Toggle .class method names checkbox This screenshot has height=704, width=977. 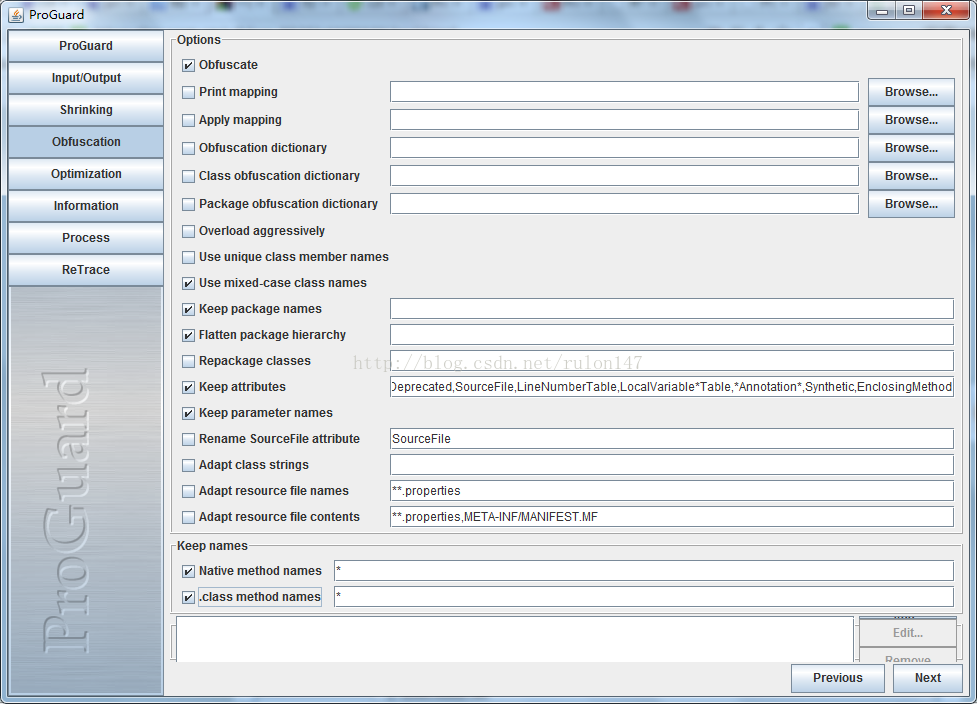188,597
